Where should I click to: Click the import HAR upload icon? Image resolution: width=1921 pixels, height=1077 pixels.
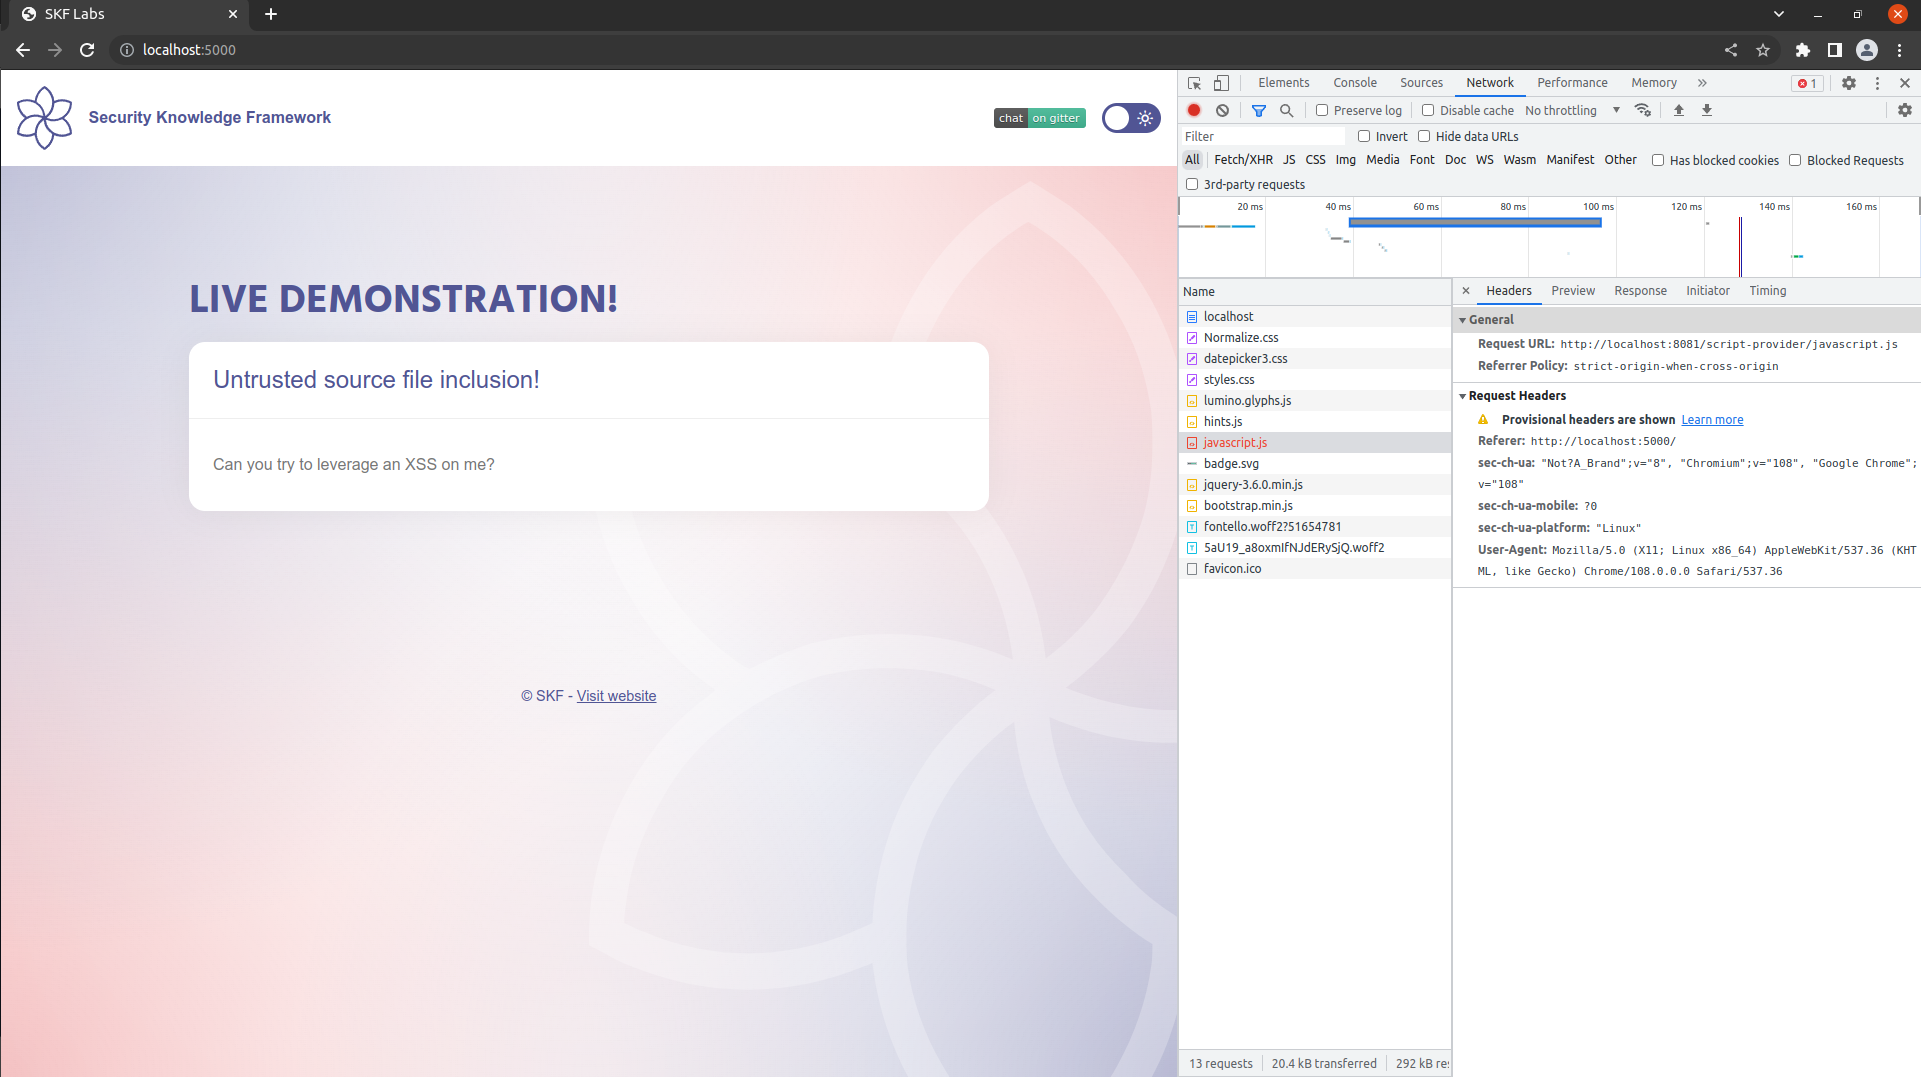click(x=1679, y=110)
